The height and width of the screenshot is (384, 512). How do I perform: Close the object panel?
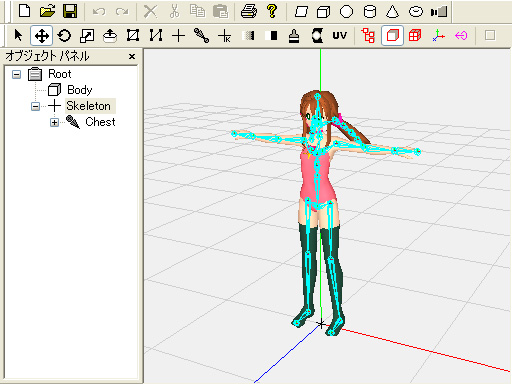pos(132,56)
